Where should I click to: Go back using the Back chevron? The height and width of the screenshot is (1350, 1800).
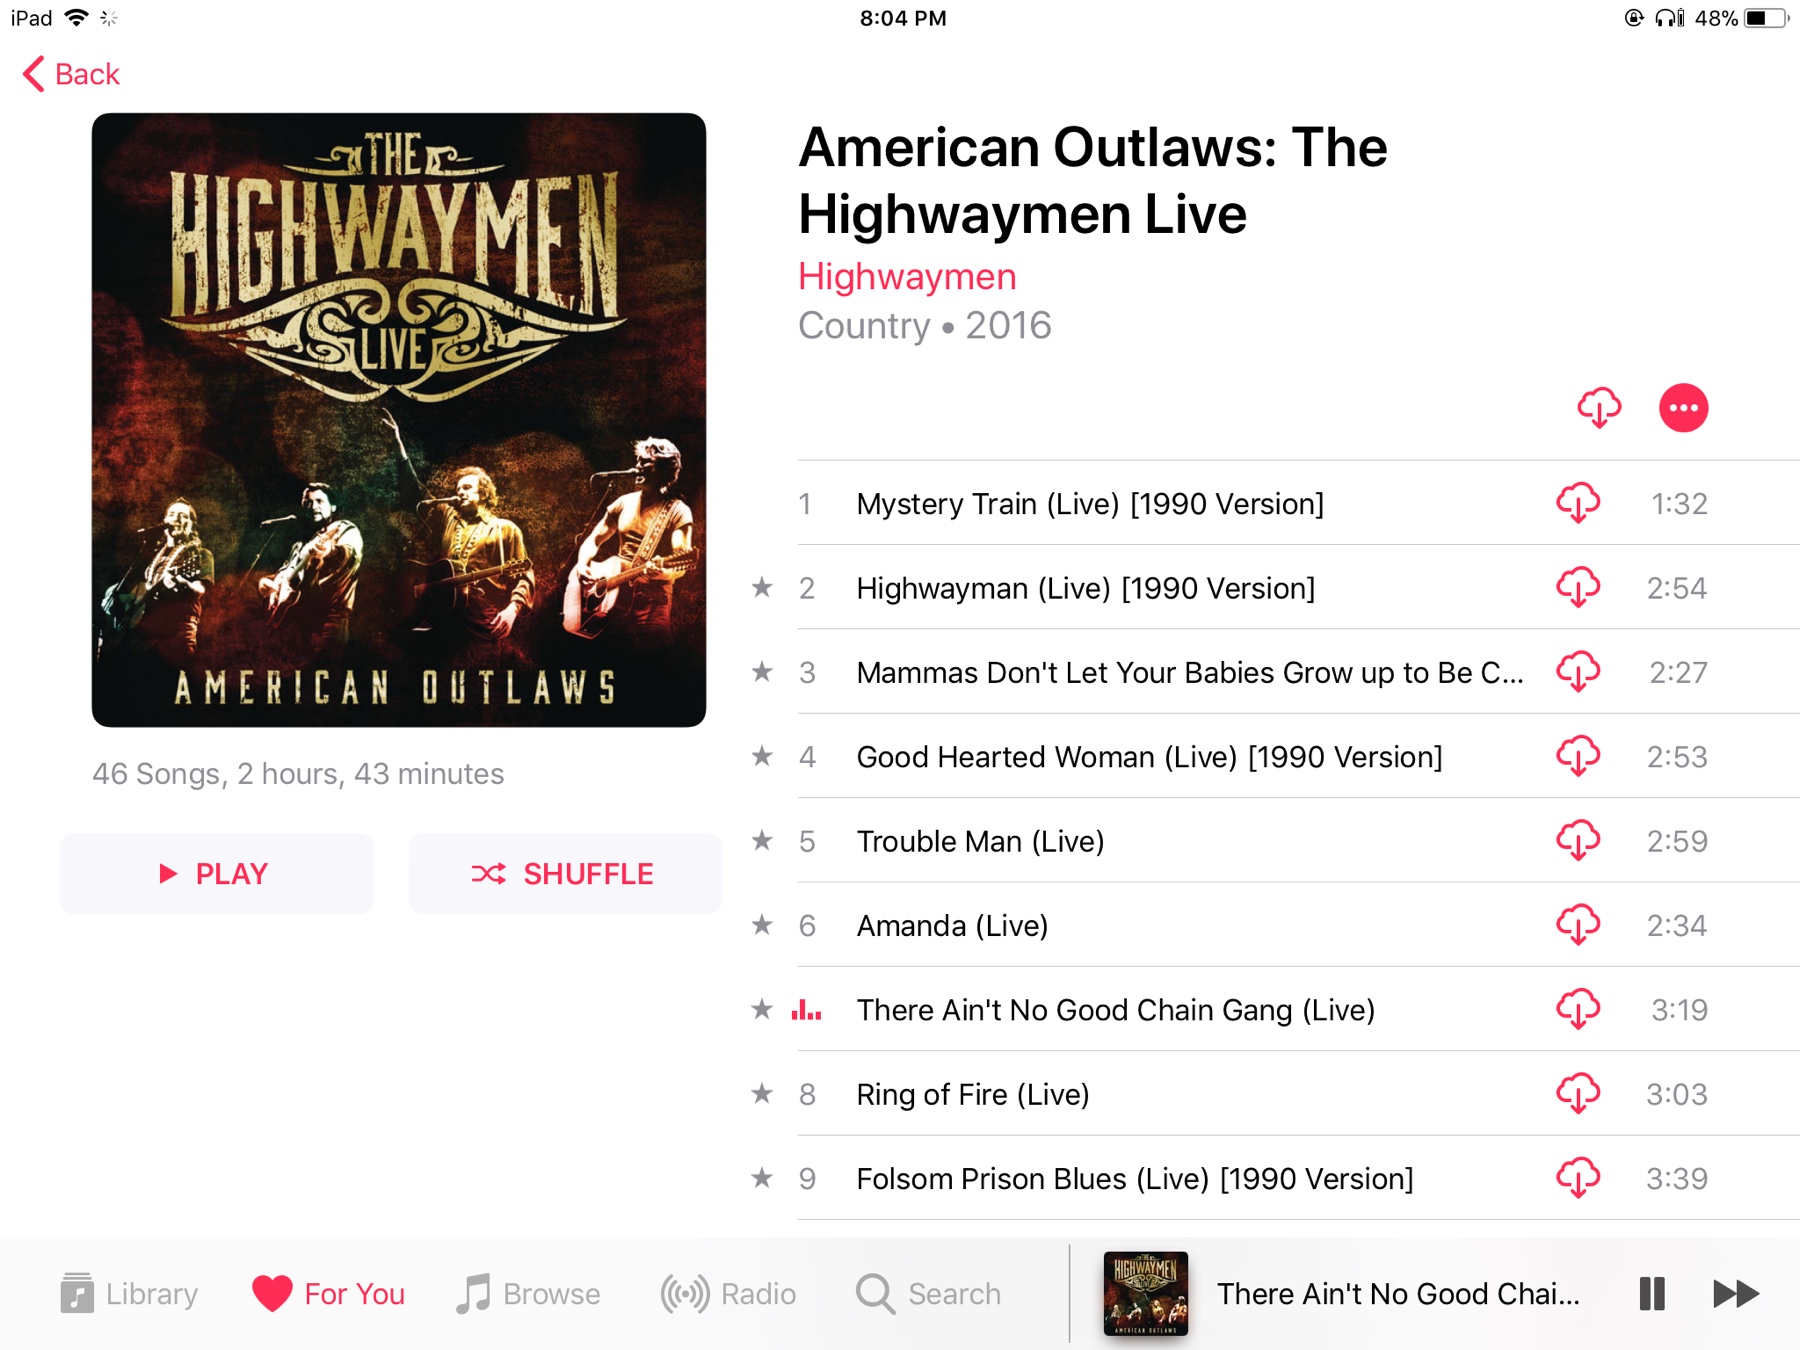click(x=71, y=74)
